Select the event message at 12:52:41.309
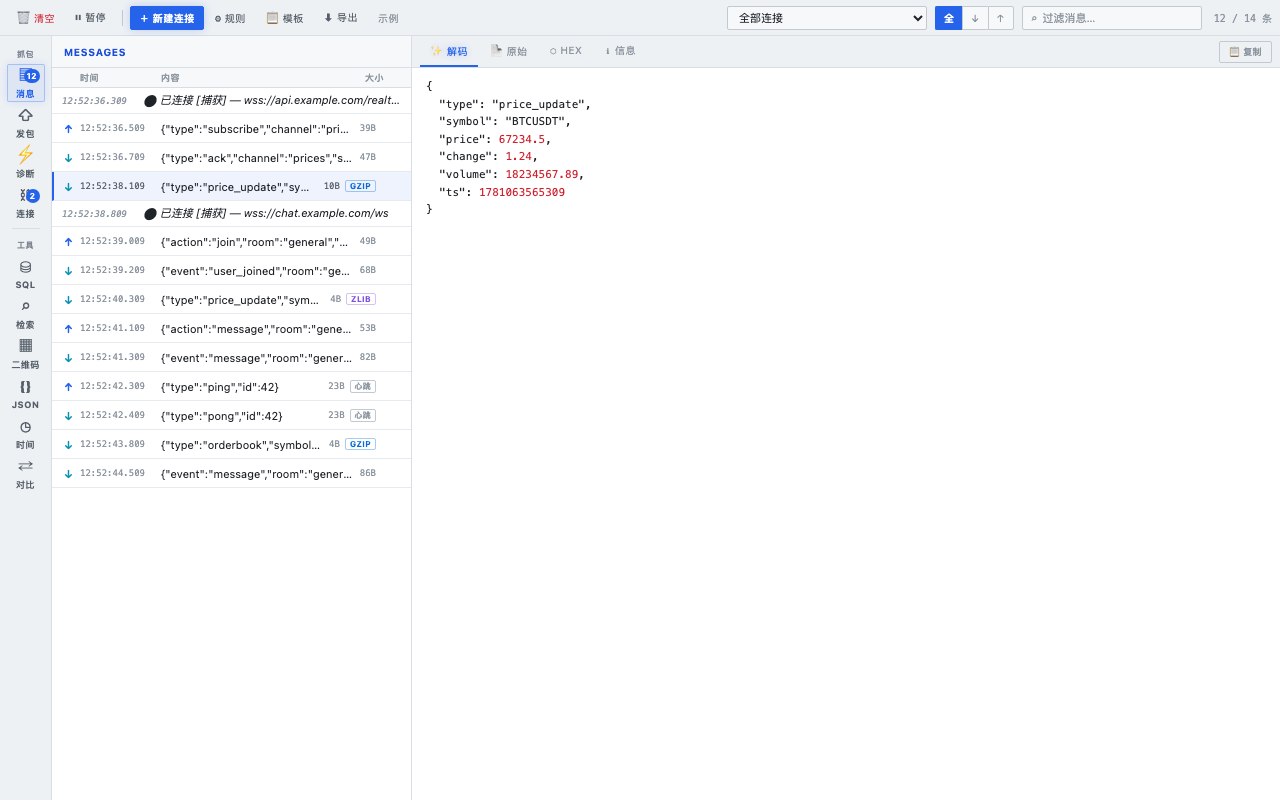Screen dimensions: 1280x800 point(232,357)
